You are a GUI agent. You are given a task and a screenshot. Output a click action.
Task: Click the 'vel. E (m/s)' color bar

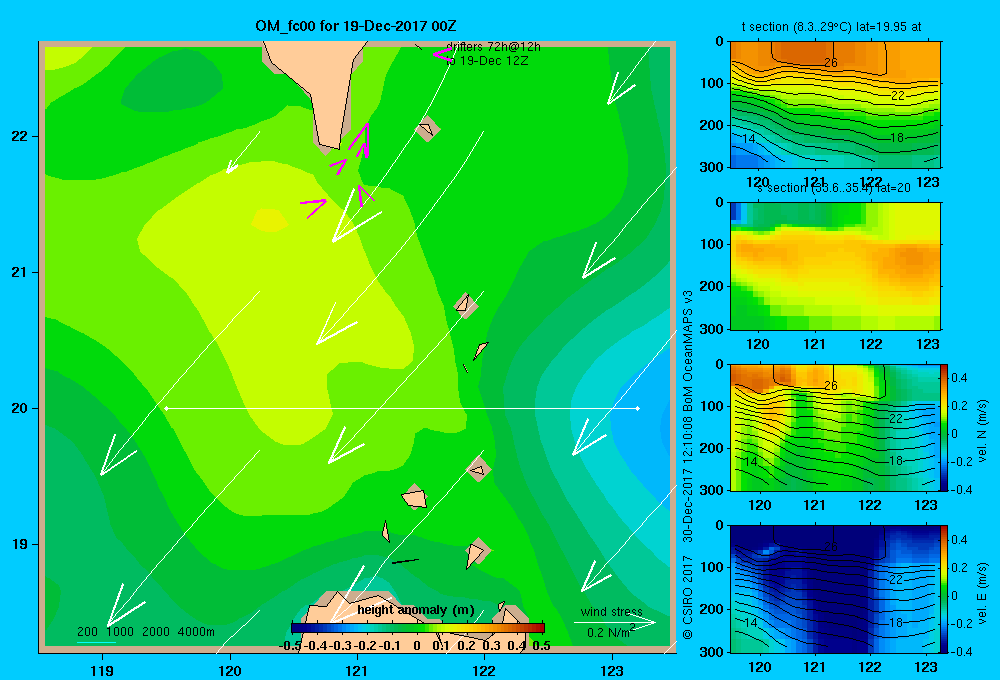945,589
